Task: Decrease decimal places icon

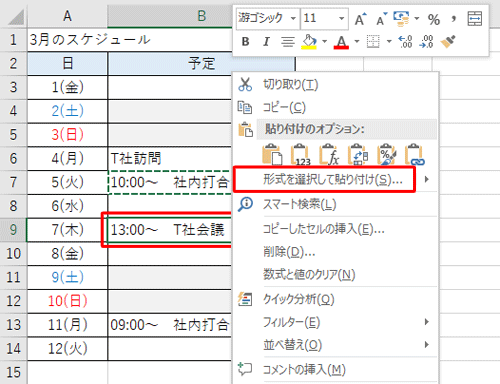Action: tap(427, 42)
